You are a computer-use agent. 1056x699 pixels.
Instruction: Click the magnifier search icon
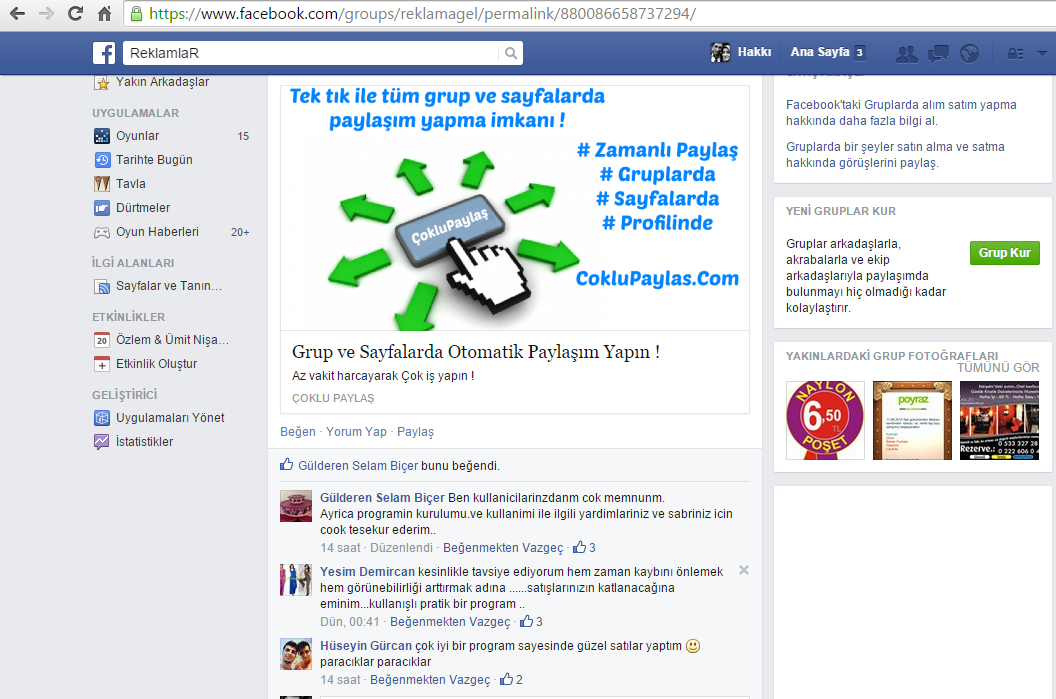(510, 53)
